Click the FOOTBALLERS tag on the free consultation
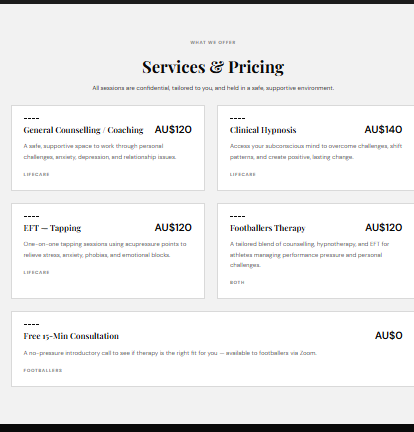The height and width of the screenshot is (432, 414). click(x=43, y=370)
